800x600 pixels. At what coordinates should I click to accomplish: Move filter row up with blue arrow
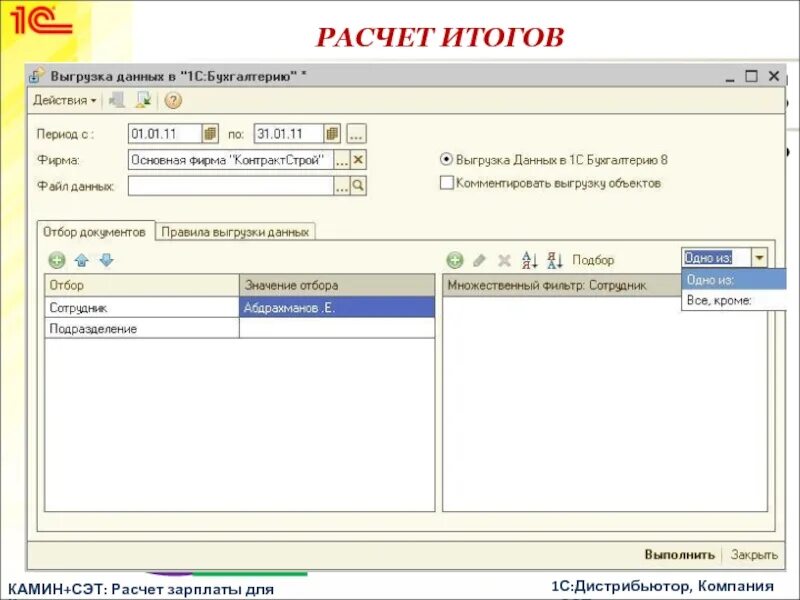(82, 261)
